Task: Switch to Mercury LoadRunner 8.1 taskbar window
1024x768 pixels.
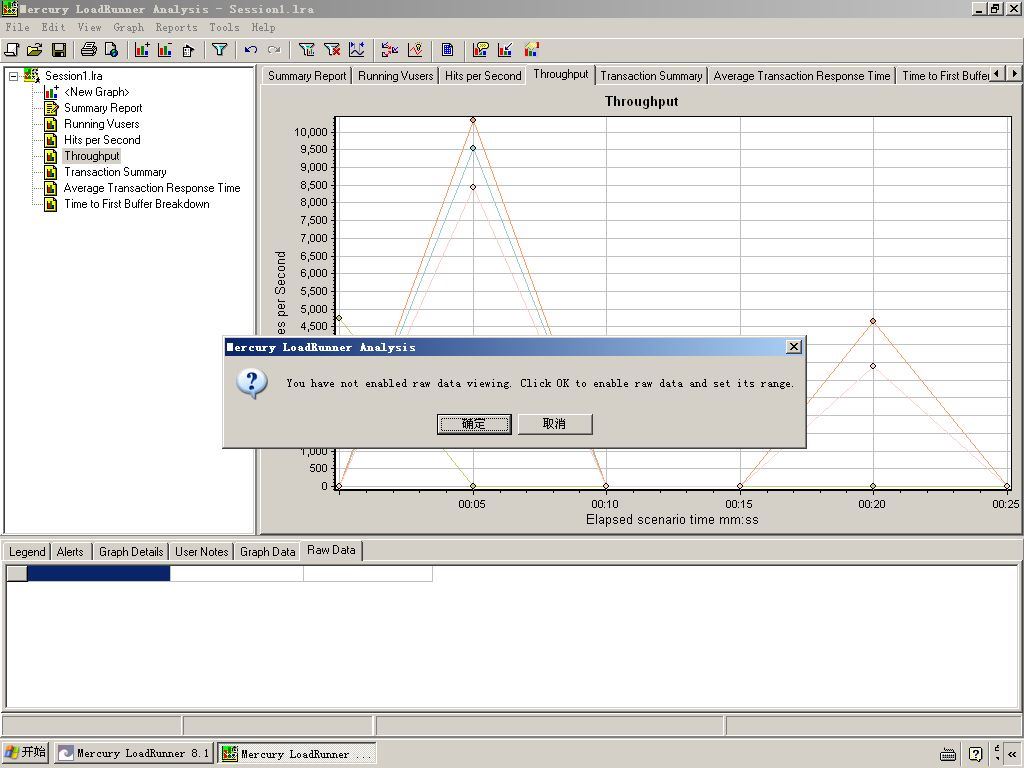Action: 134,753
